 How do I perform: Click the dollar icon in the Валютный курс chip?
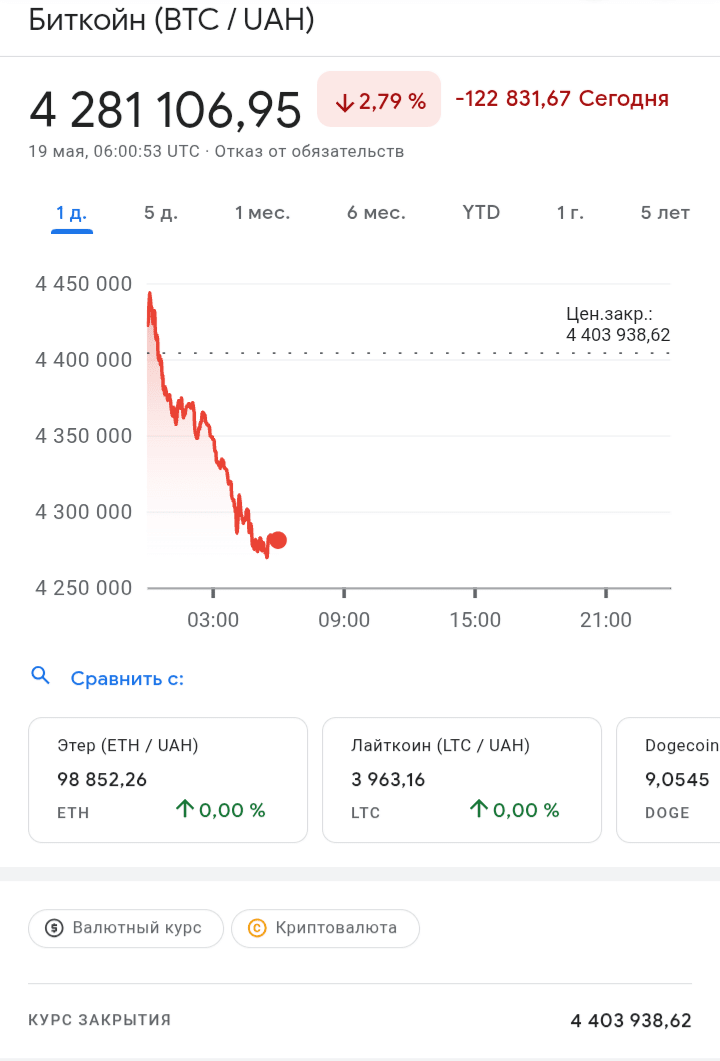pyautogui.click(x=55, y=928)
